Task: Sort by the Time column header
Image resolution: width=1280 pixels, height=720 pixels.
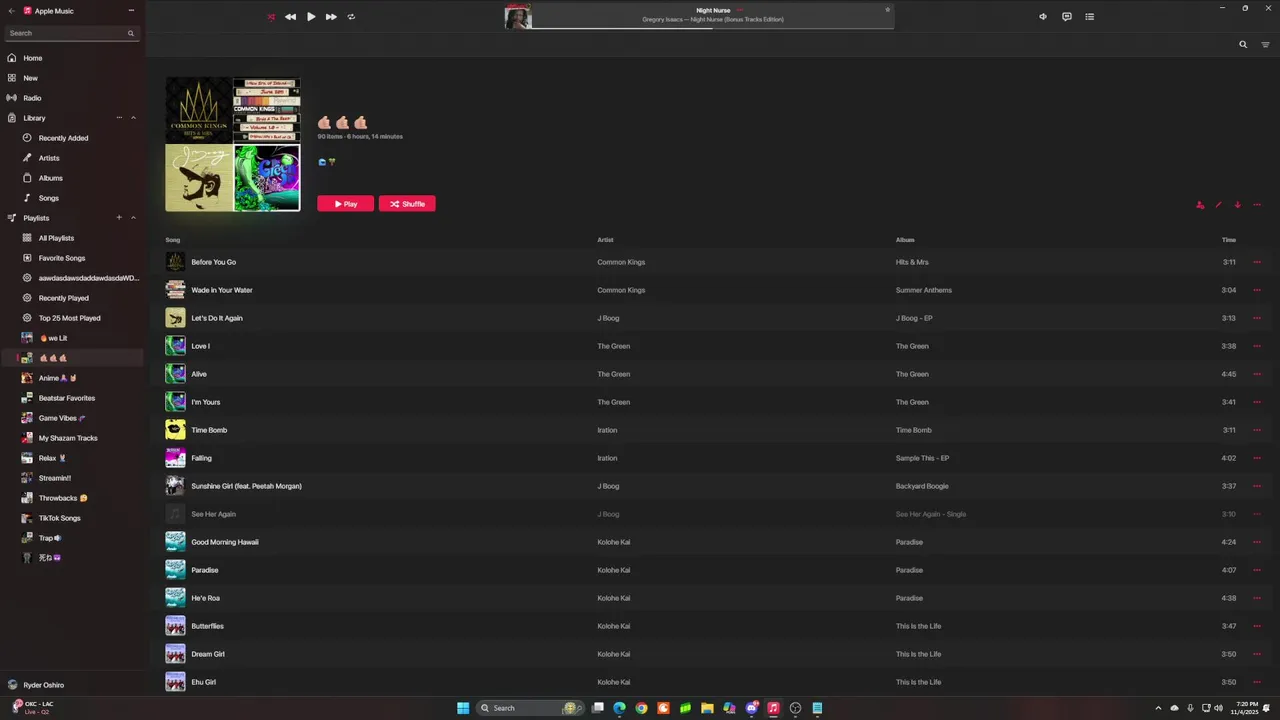Action: (x=1228, y=240)
